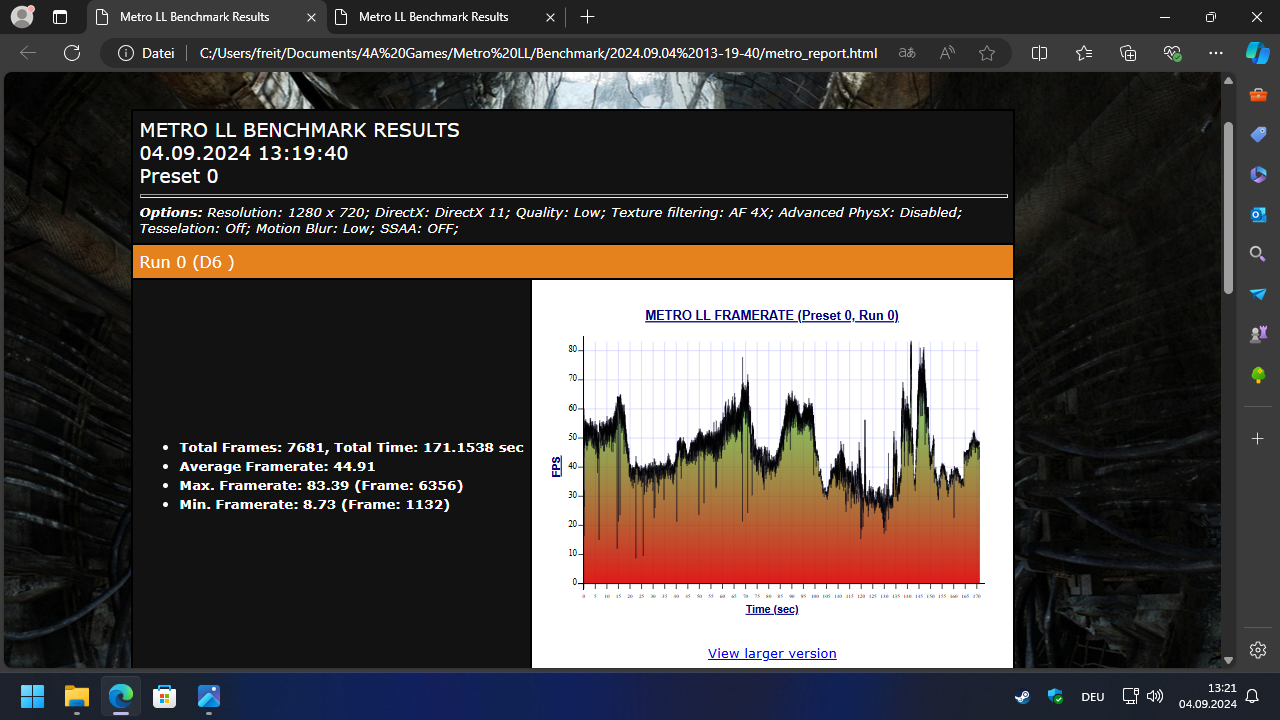This screenshot has height=720, width=1280.
Task: Open Browser essentials in the toolbar
Action: (1172, 53)
